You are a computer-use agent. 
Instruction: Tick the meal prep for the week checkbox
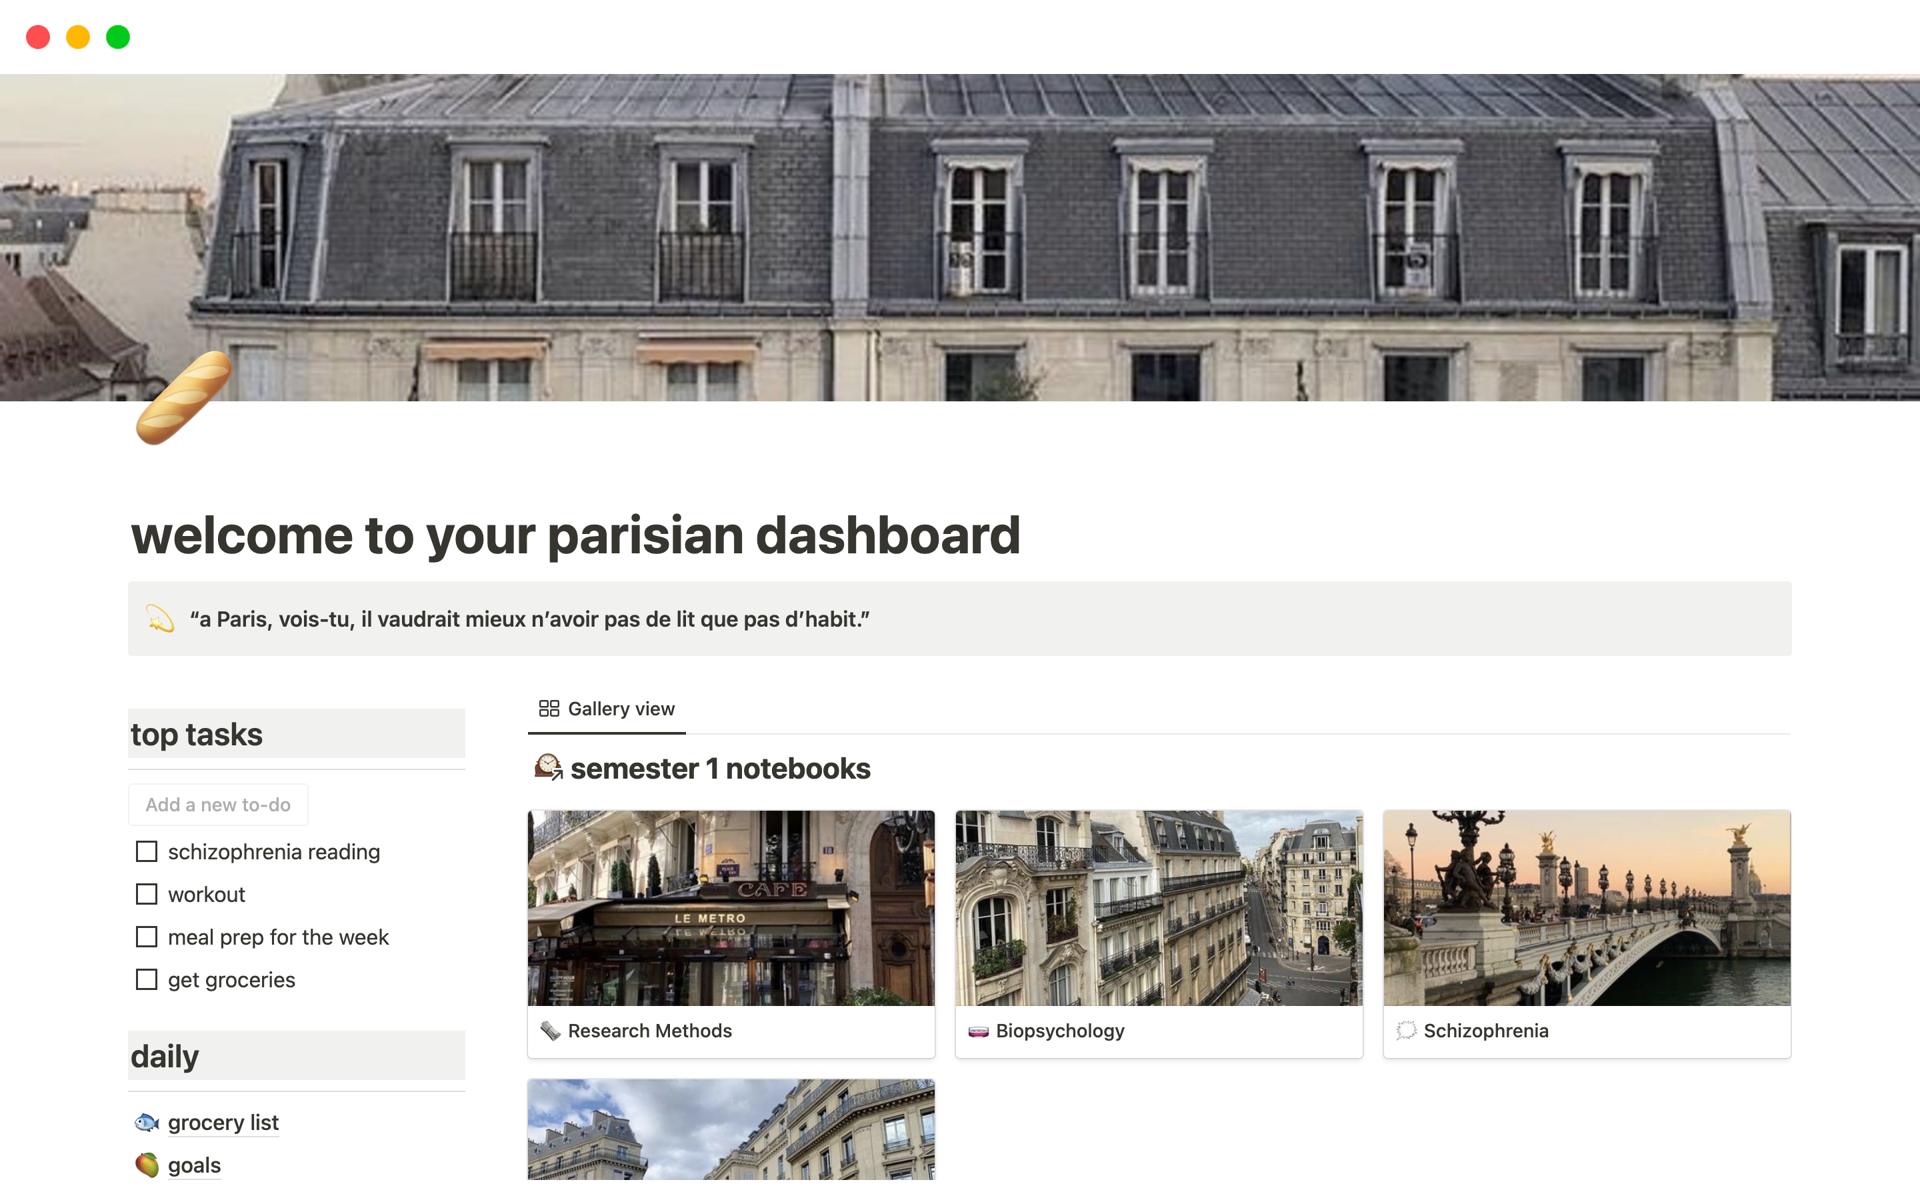point(147,937)
